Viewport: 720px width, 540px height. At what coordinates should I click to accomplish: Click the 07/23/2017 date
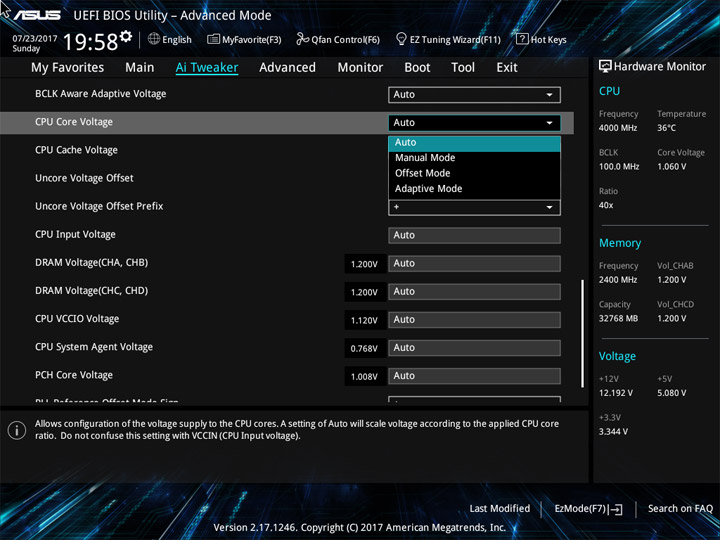pos(35,39)
